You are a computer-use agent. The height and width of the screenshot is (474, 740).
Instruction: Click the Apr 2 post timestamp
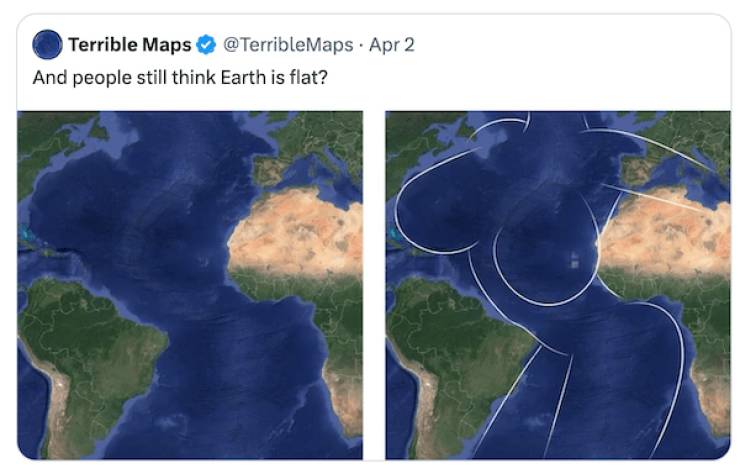pos(392,45)
